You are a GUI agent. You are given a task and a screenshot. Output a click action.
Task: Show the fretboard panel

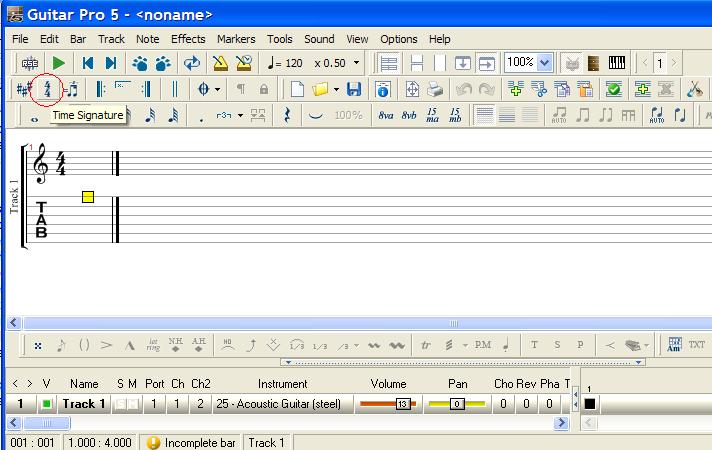coord(594,63)
